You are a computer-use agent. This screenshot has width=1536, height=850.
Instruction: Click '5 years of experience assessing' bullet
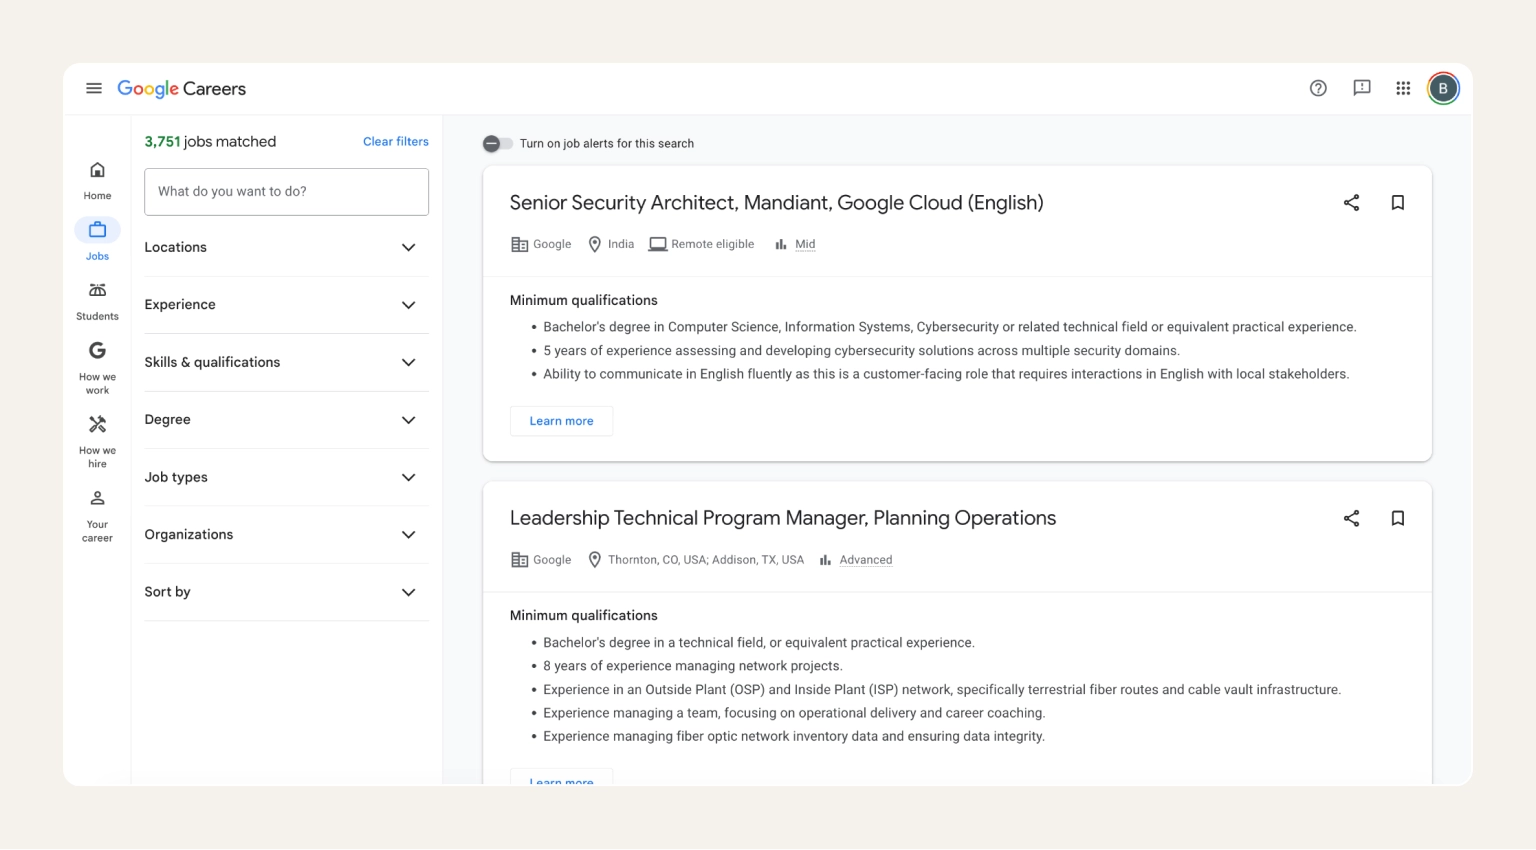point(861,351)
